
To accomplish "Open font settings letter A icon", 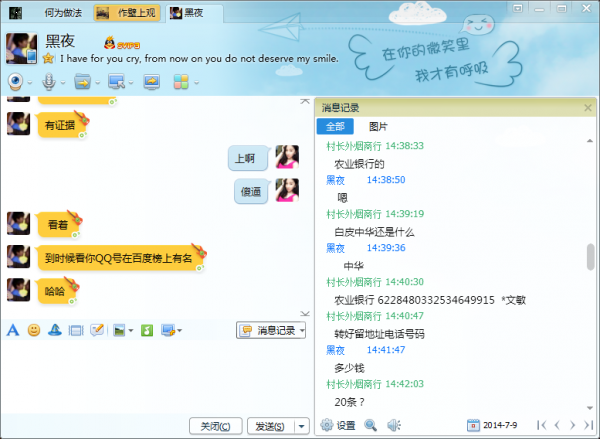I will (x=13, y=330).
